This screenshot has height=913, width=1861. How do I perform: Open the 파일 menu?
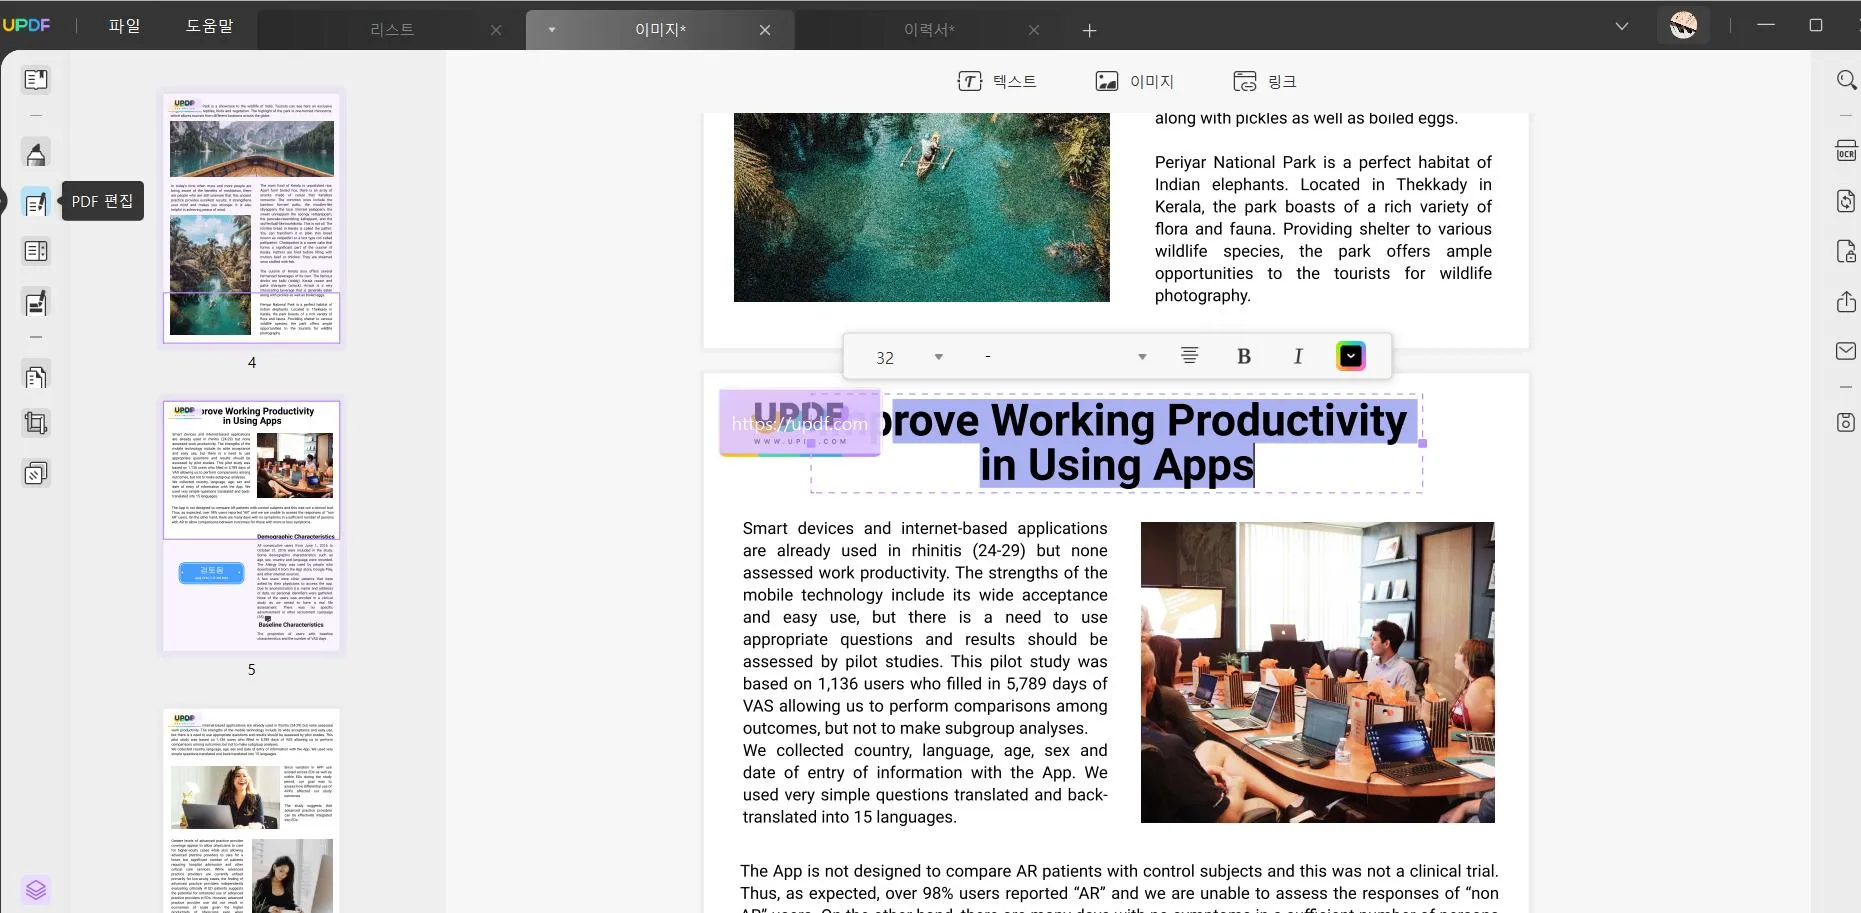125,26
